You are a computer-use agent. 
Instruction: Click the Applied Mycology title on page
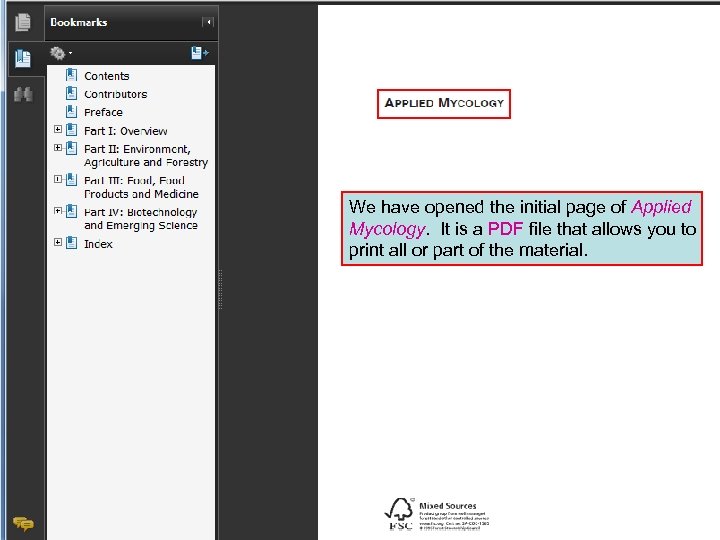(444, 103)
